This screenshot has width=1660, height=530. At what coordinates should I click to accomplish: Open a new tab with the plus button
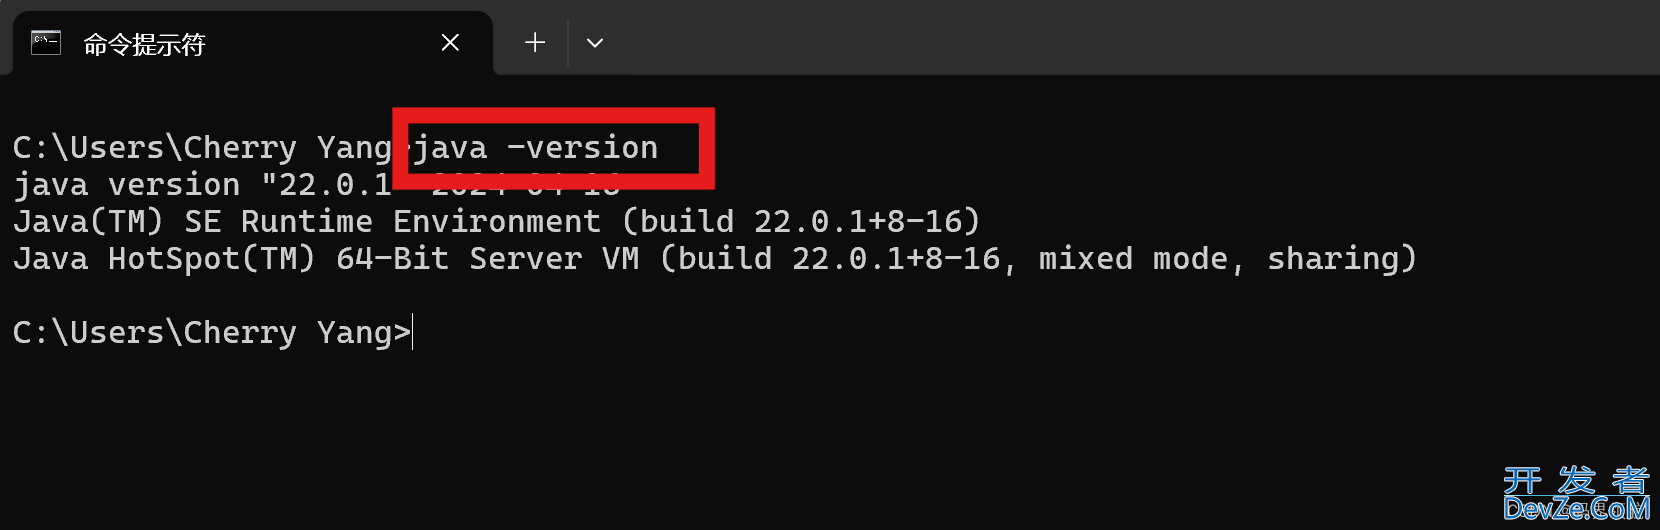point(535,42)
